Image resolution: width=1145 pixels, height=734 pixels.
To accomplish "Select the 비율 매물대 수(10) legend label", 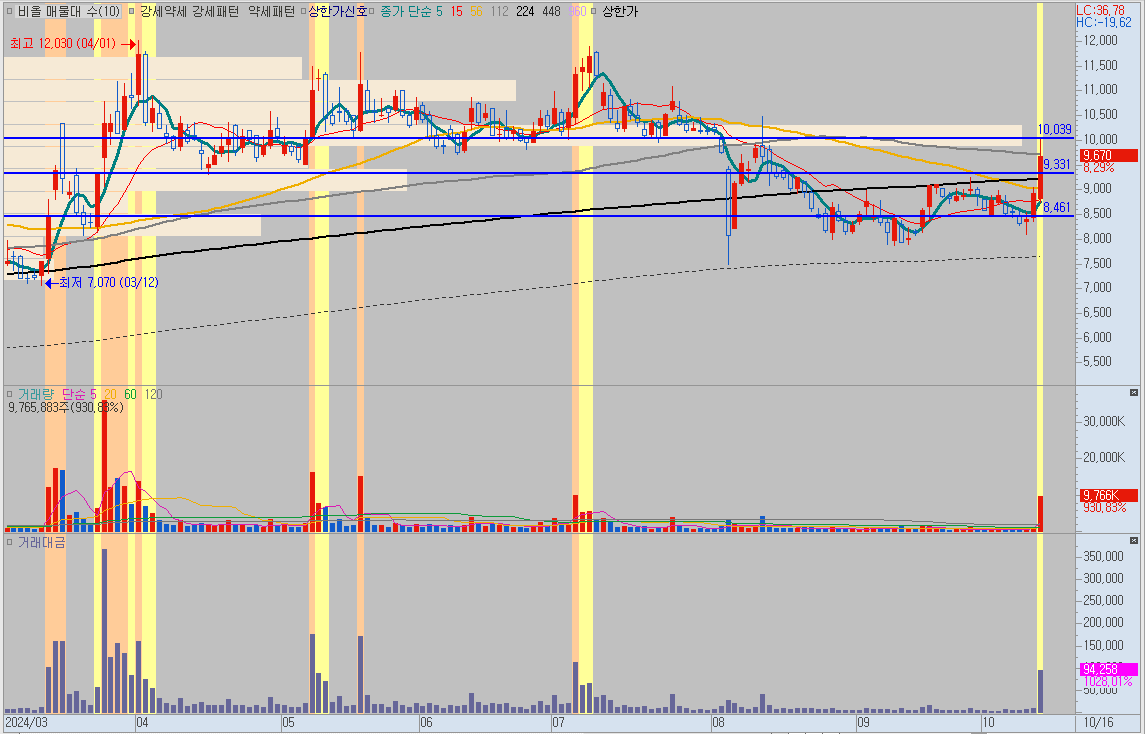I will (69, 12).
